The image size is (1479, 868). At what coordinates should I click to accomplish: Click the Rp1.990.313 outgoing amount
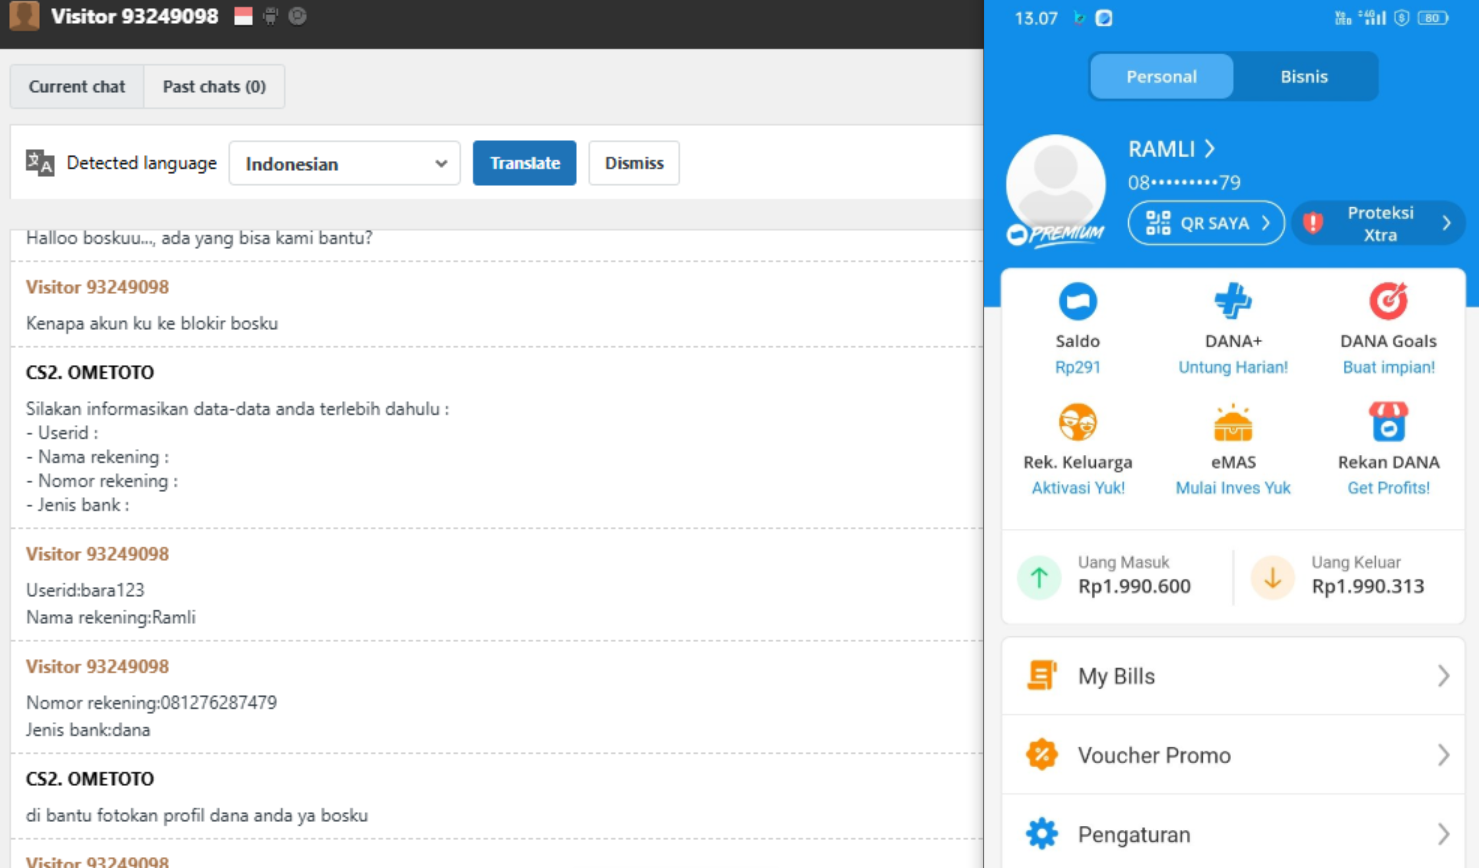1368,586
